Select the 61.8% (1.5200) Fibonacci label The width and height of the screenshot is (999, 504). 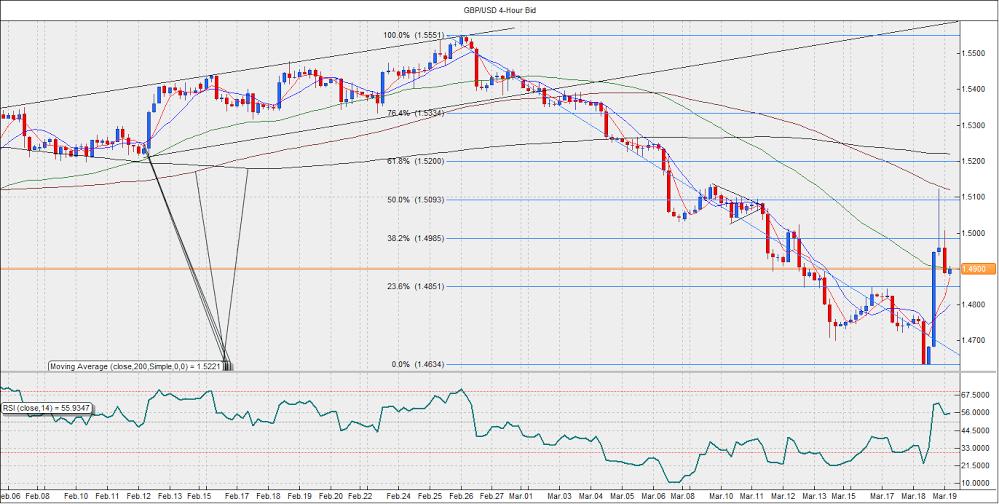point(416,162)
